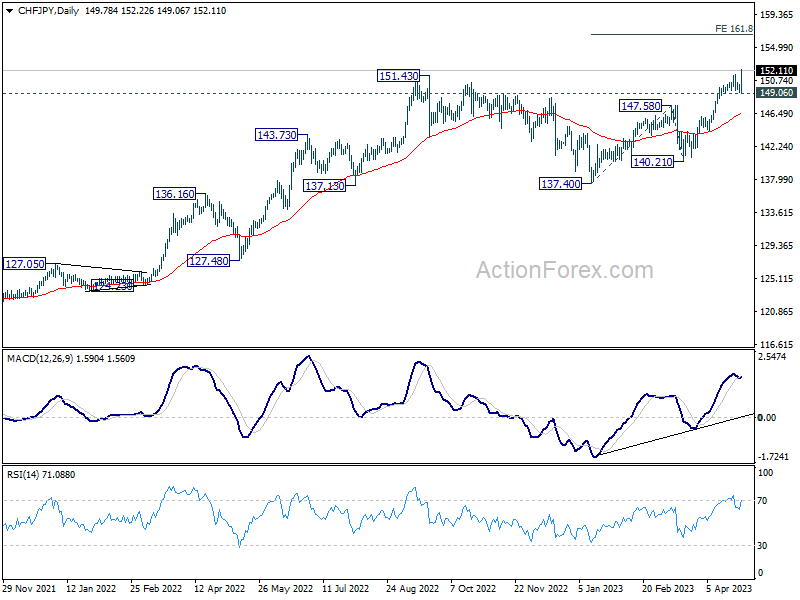Select the 137.400 low label
The width and height of the screenshot is (800, 600).
[561, 184]
